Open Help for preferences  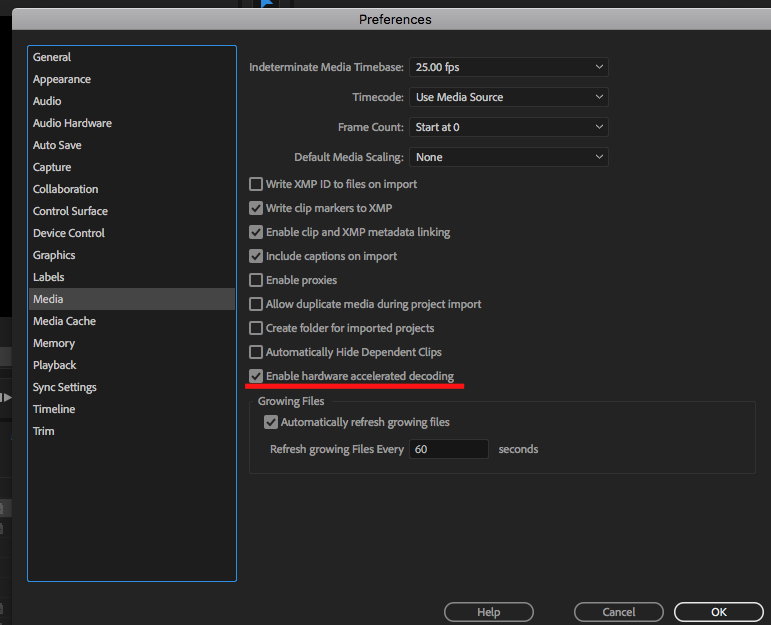tap(488, 612)
